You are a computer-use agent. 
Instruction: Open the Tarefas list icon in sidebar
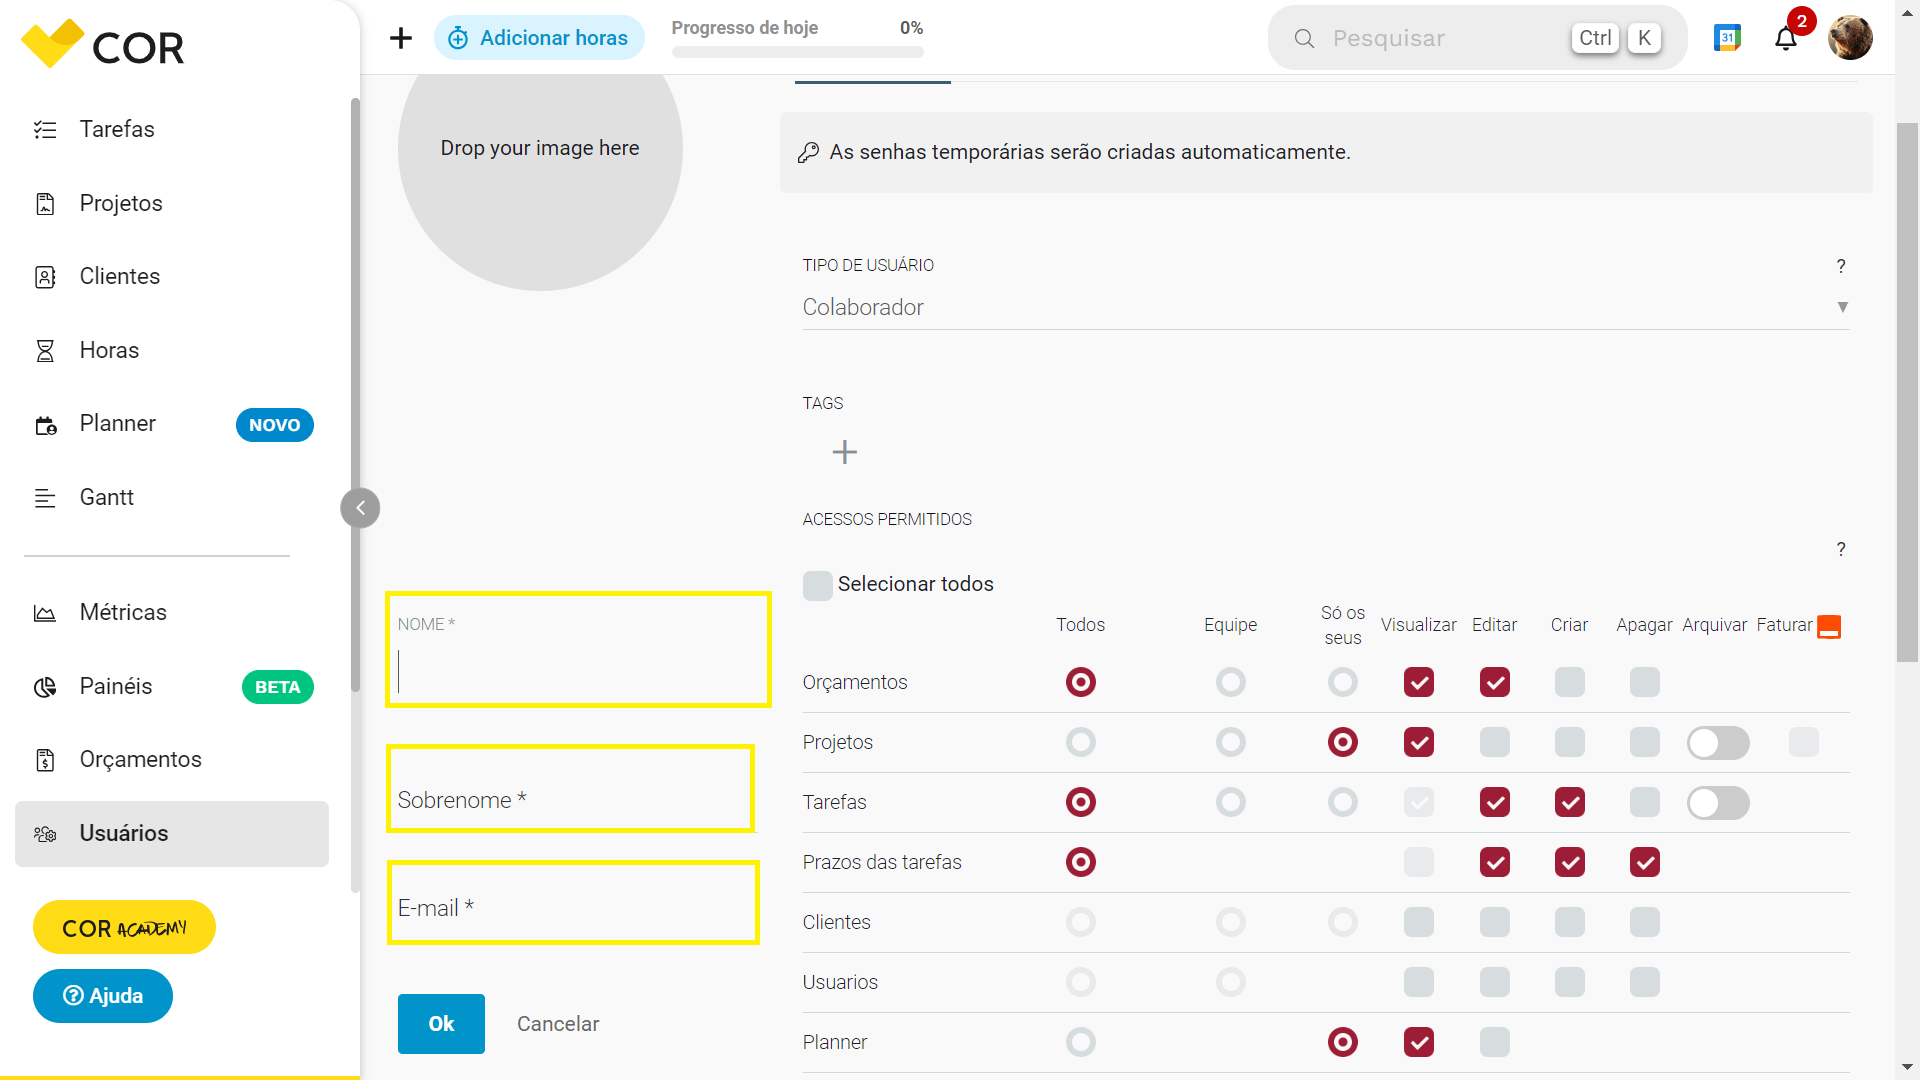pos(45,130)
